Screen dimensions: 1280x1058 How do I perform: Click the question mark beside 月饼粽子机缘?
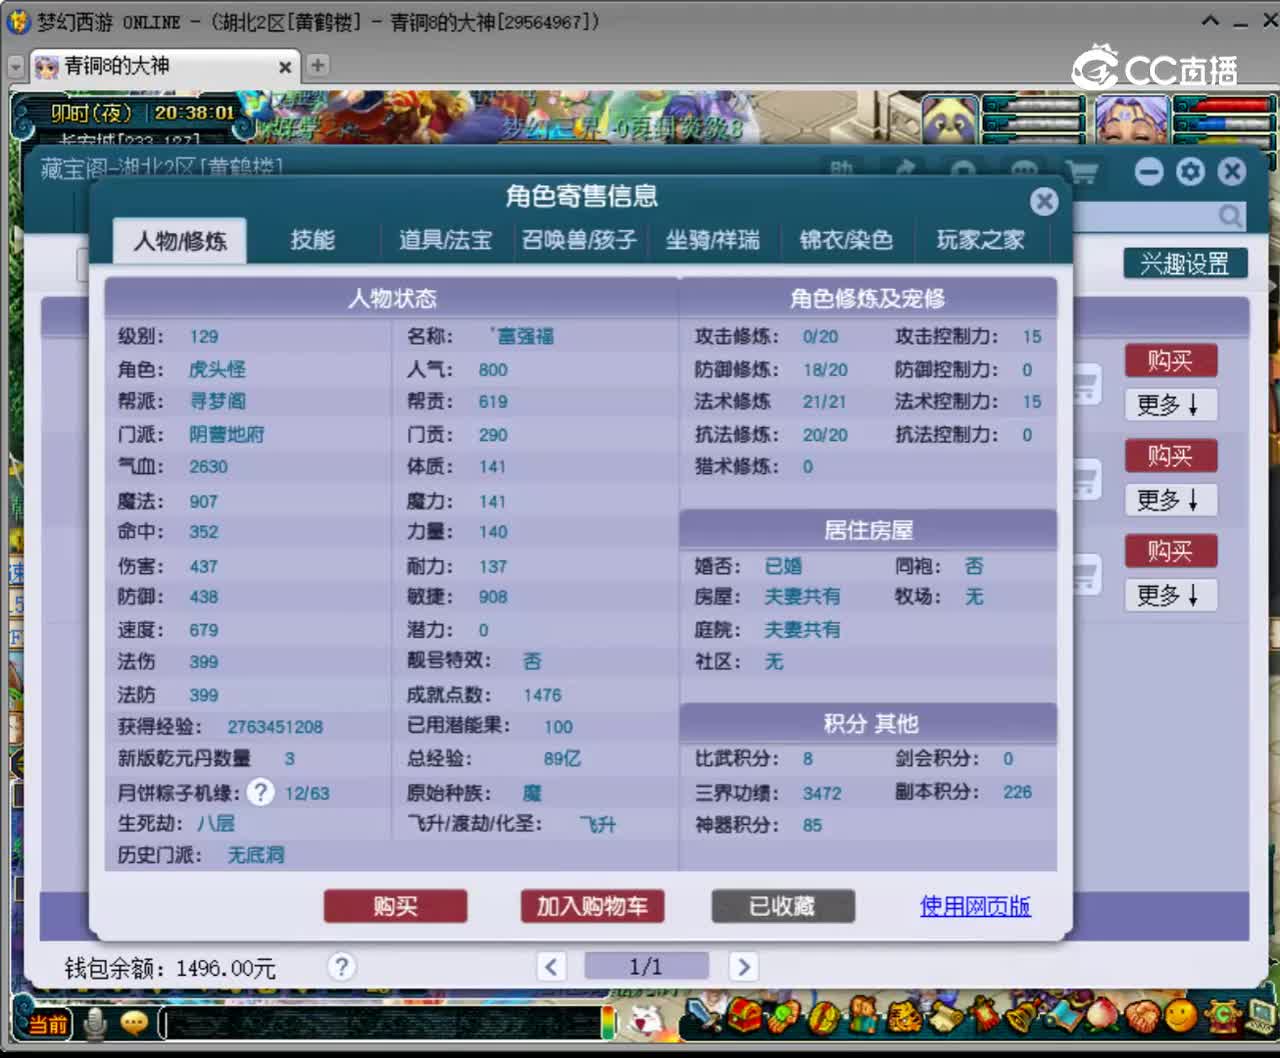pos(260,792)
